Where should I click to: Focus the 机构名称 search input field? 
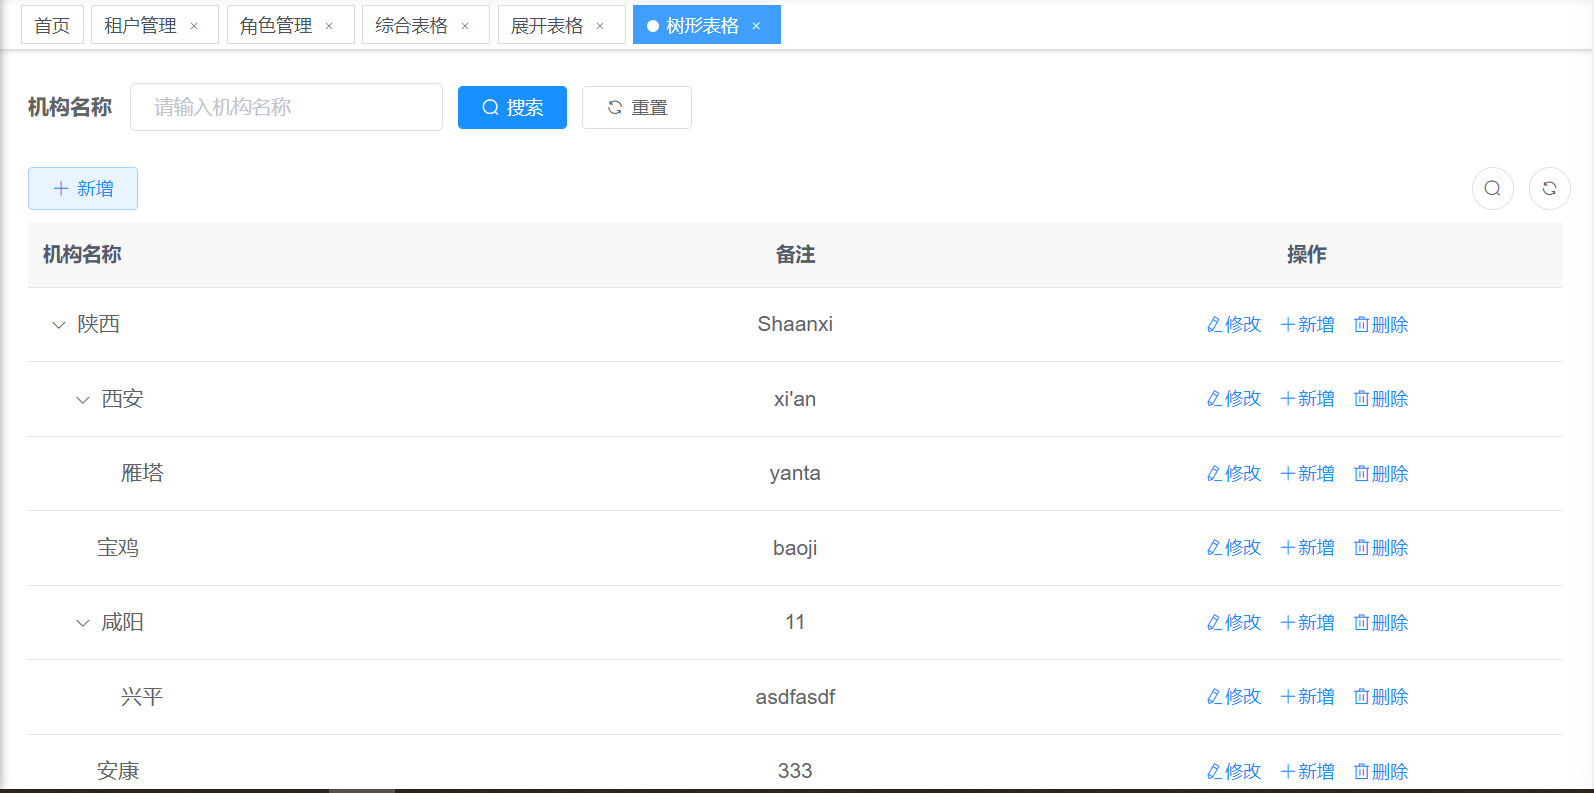pos(286,107)
